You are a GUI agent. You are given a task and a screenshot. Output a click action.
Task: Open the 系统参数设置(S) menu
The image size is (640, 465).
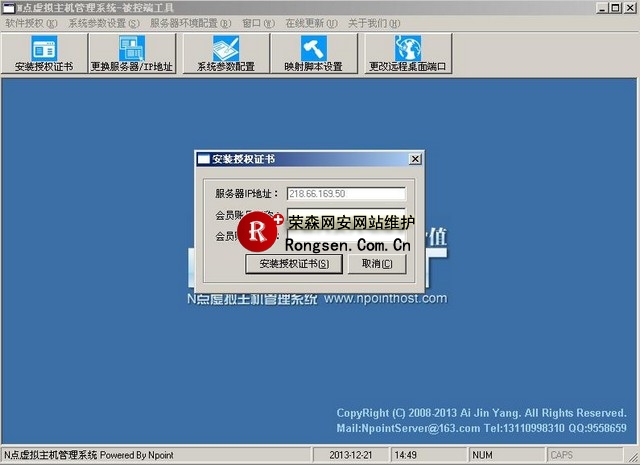(x=104, y=22)
